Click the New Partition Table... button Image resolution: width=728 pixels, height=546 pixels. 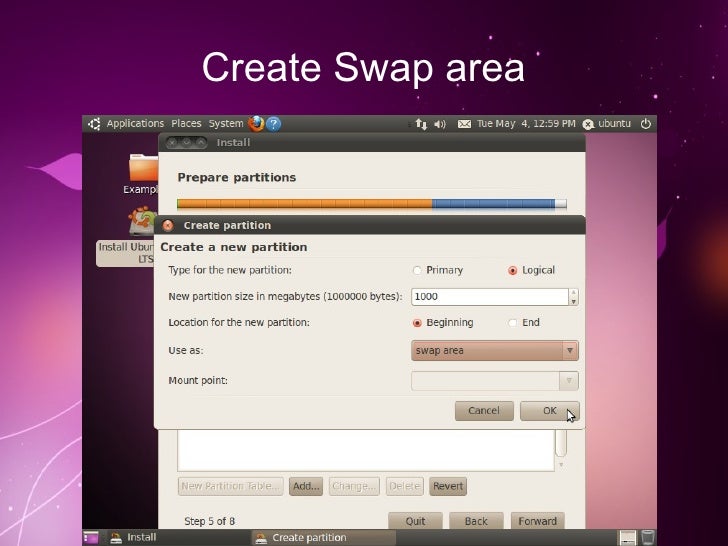230,486
